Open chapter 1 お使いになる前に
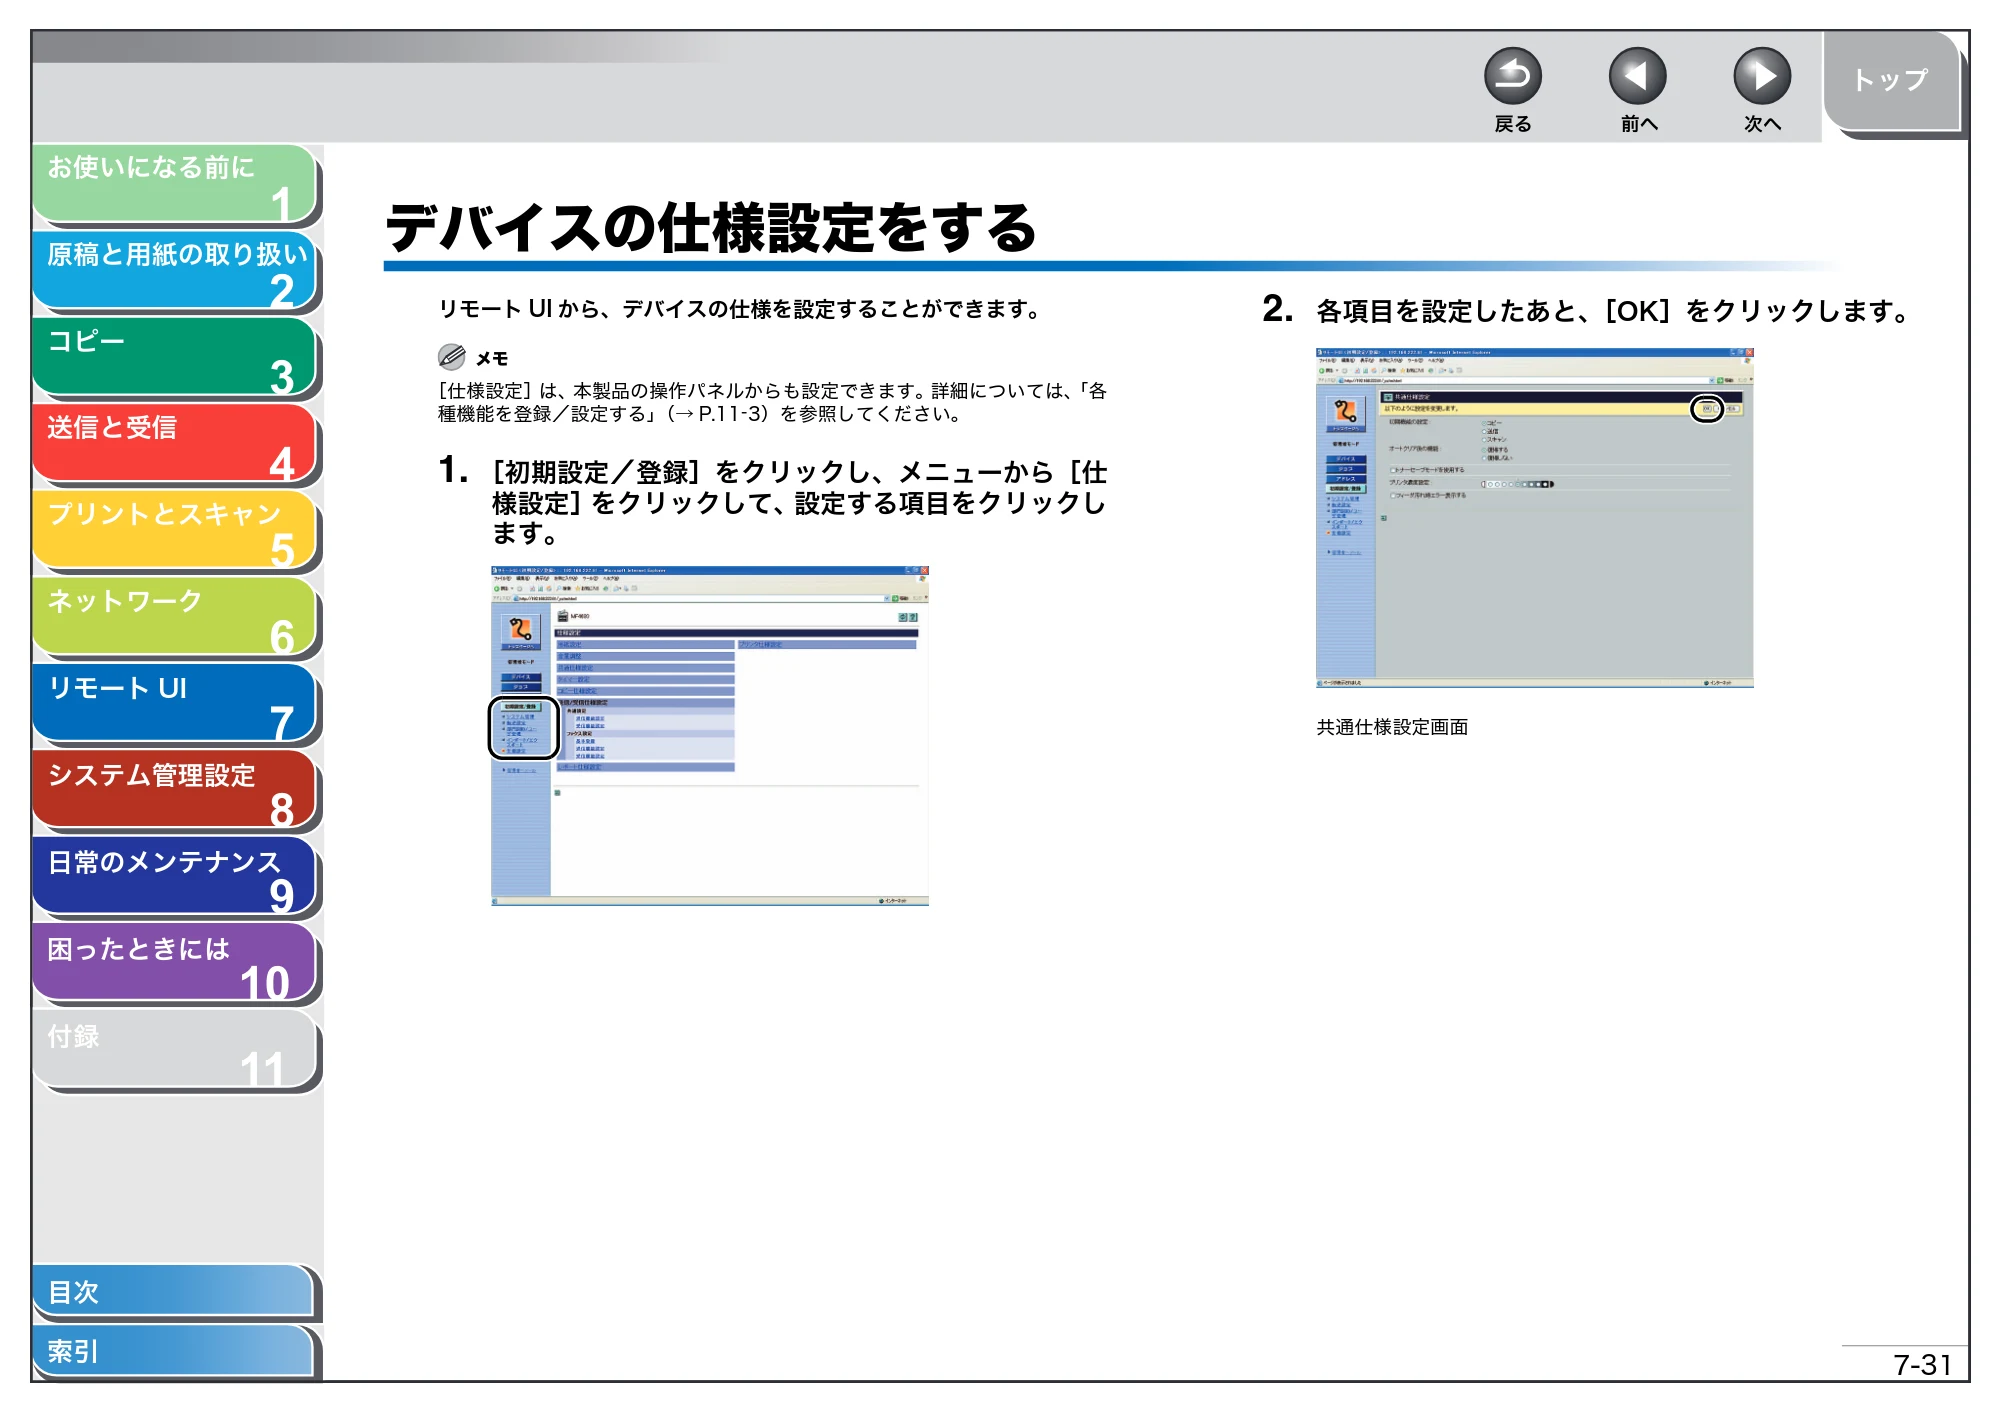2000x1414 pixels. [175, 184]
